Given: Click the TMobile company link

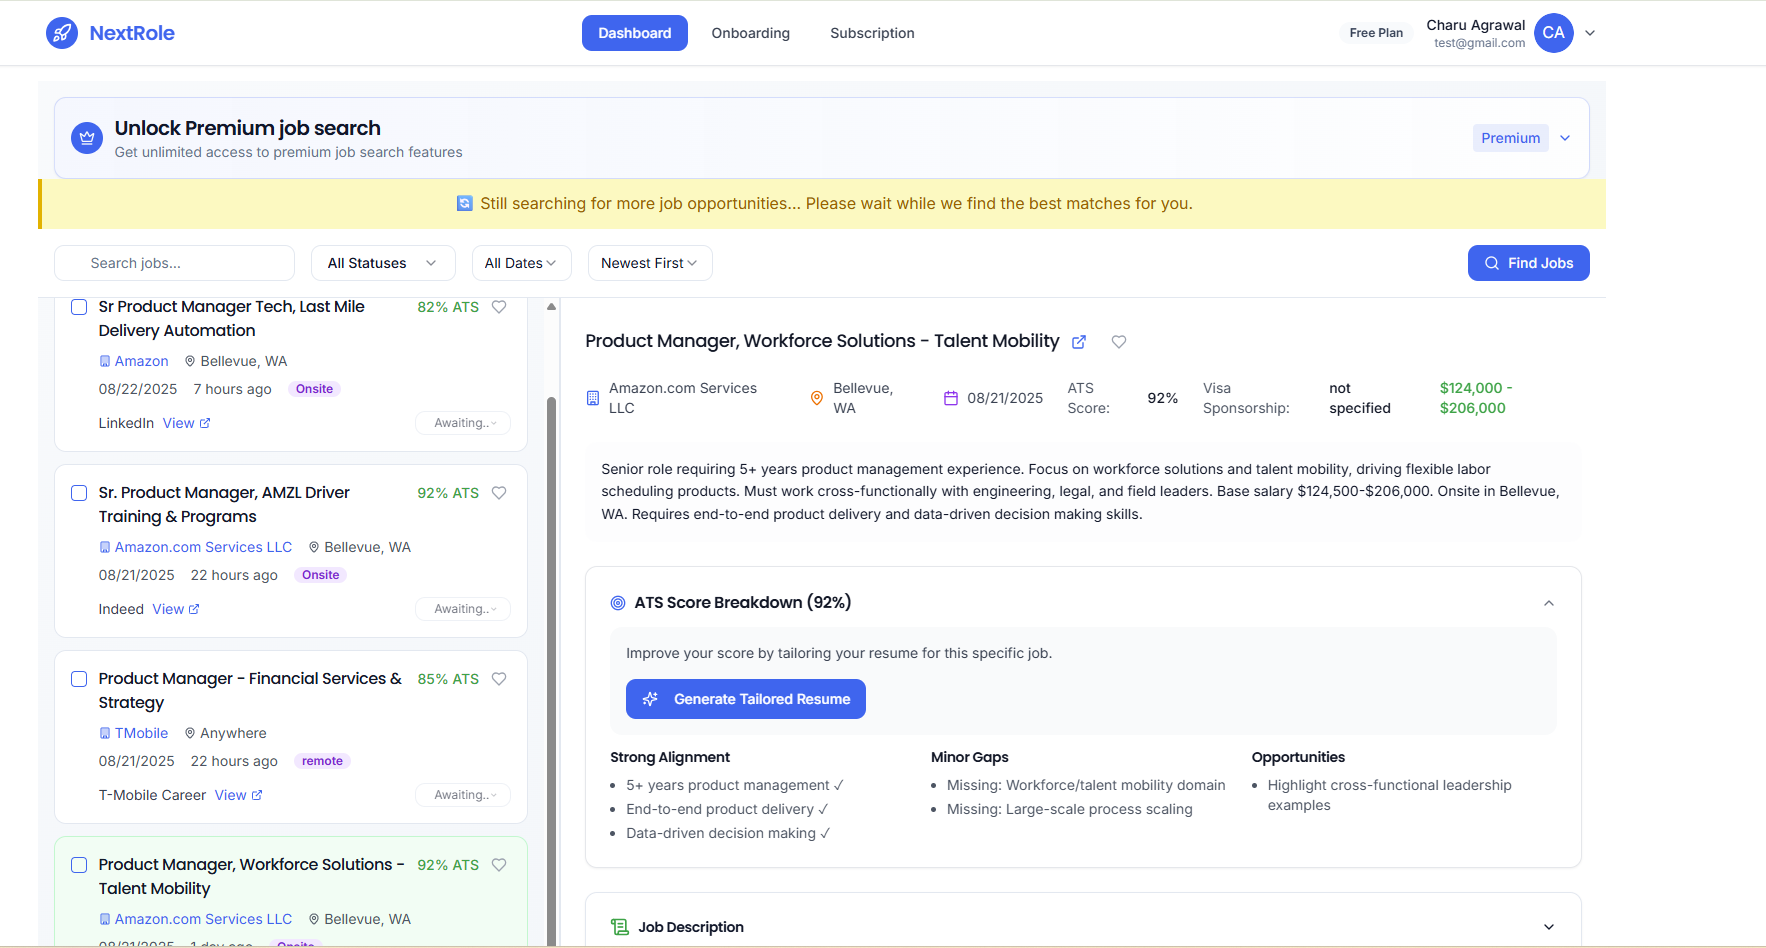Looking at the screenshot, I should pos(141,733).
